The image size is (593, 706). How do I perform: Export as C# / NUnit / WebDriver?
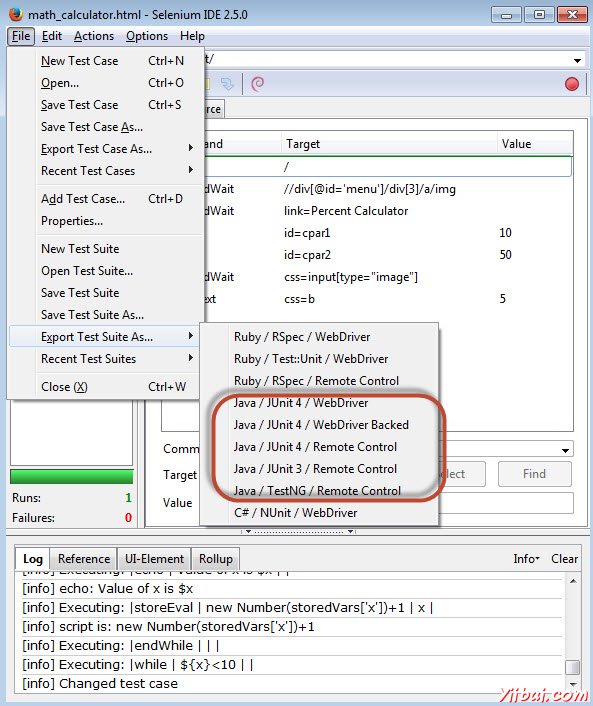click(319, 513)
